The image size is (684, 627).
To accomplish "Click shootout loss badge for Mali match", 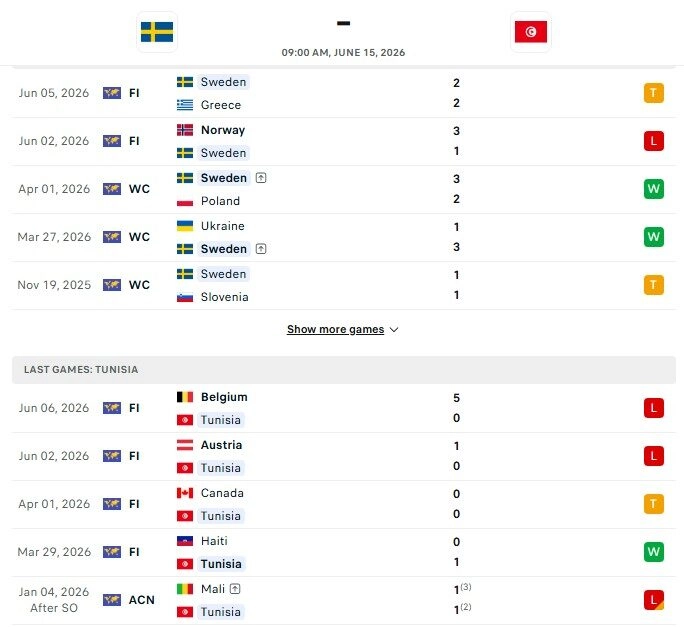I will point(653,600).
